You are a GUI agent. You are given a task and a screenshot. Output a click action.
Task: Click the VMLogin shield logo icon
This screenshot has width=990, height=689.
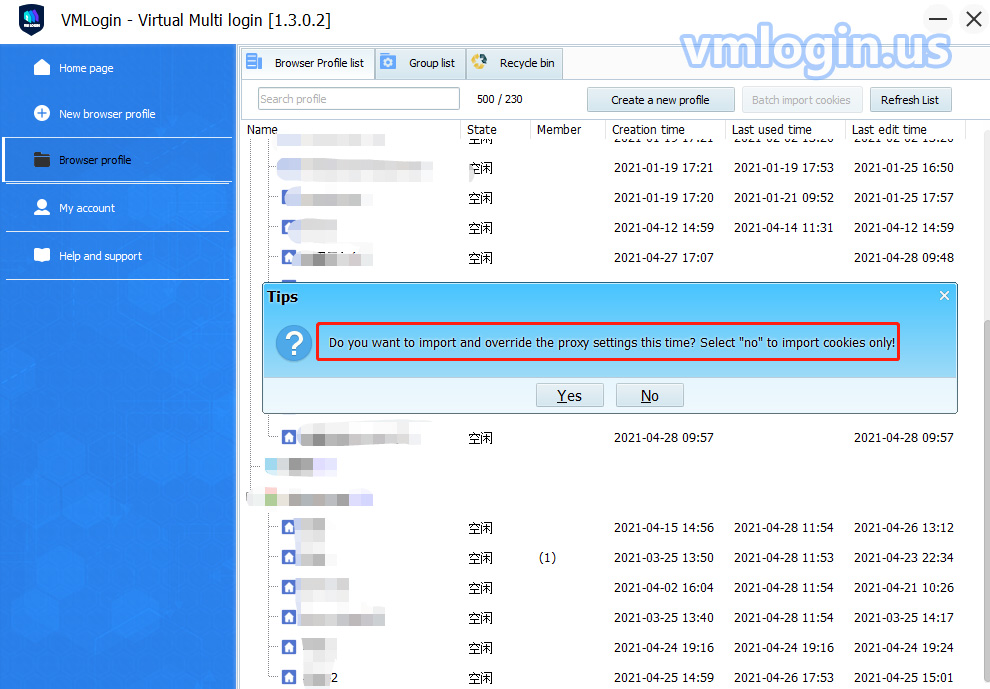[32, 20]
